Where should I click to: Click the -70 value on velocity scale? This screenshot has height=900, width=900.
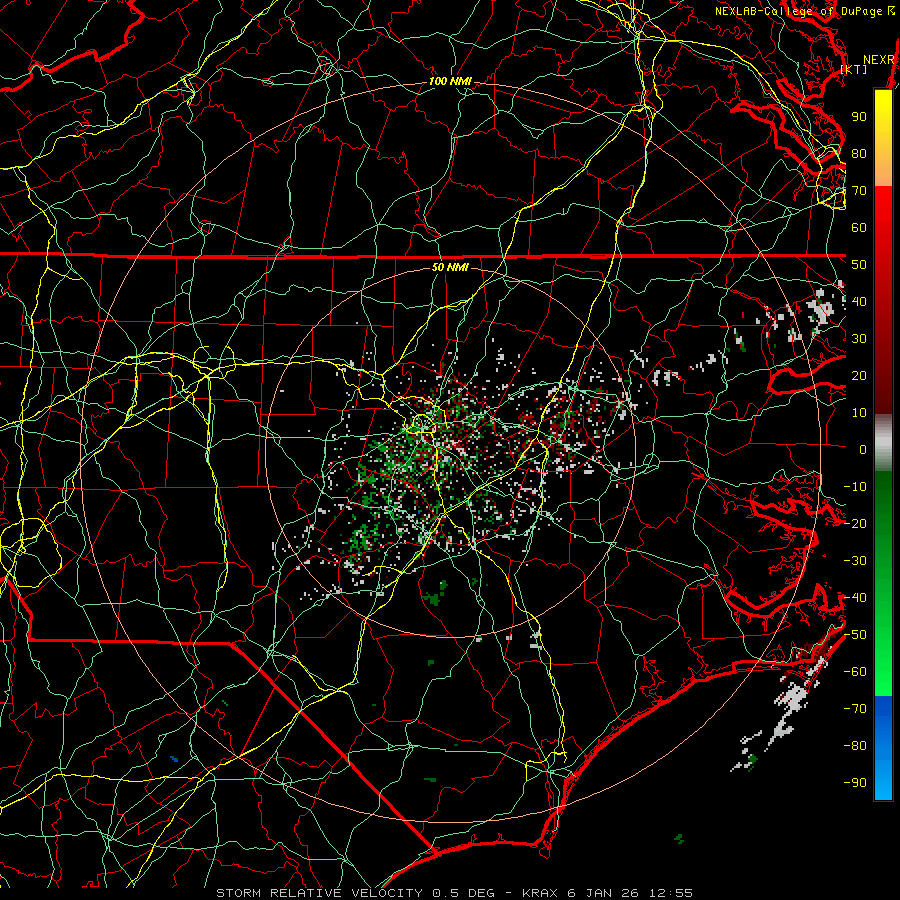855,709
